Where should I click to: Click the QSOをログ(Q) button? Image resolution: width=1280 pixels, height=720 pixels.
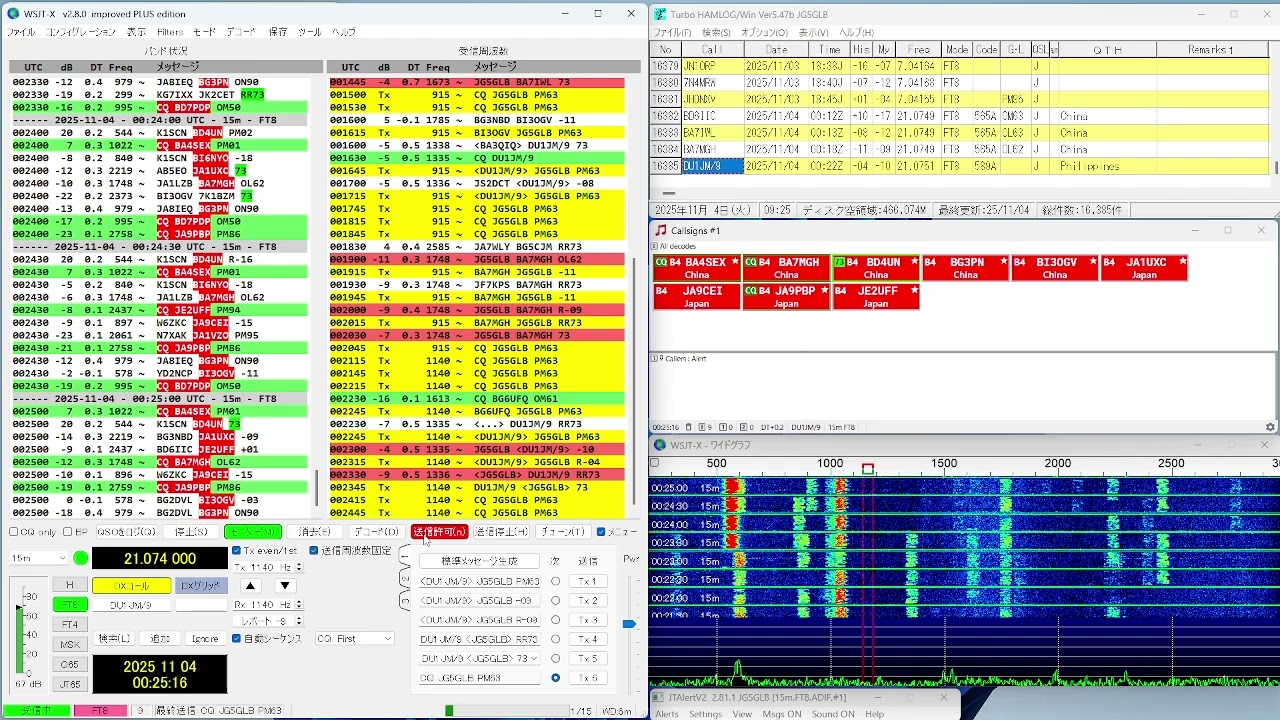pyautogui.click(x=126, y=532)
